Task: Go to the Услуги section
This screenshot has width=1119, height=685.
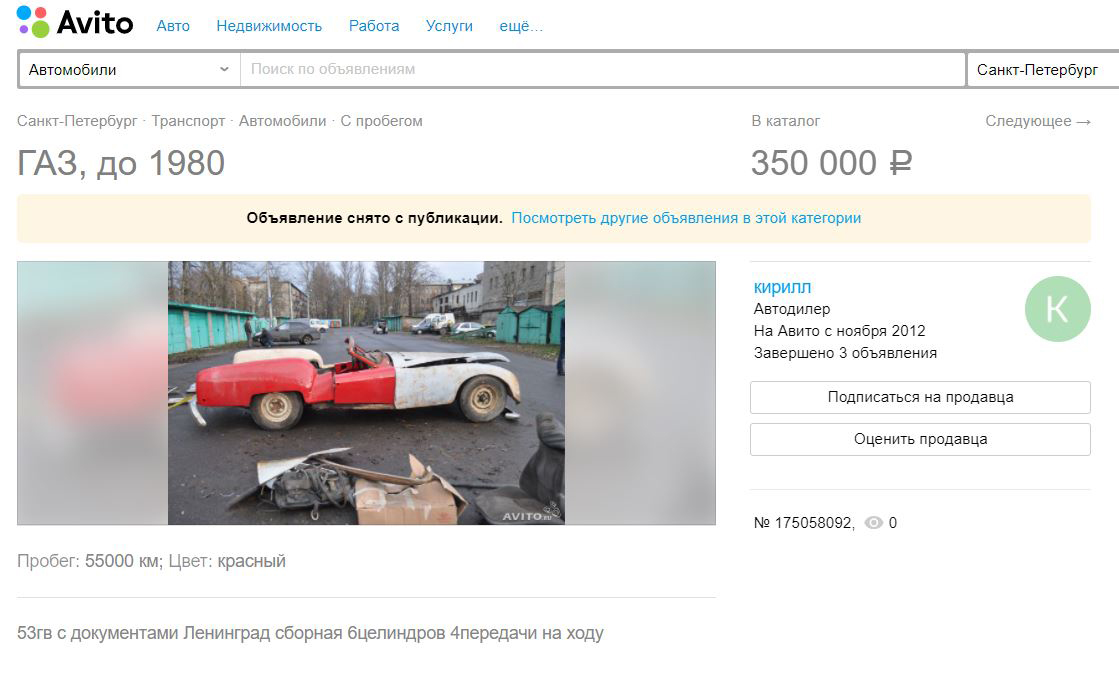Action: click(449, 26)
